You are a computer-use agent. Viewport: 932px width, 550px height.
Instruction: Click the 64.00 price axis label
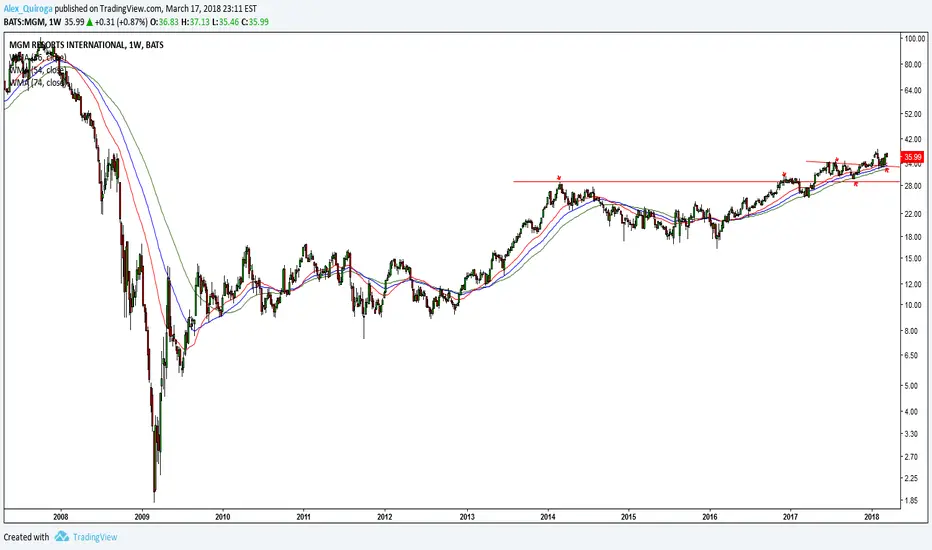[912, 90]
